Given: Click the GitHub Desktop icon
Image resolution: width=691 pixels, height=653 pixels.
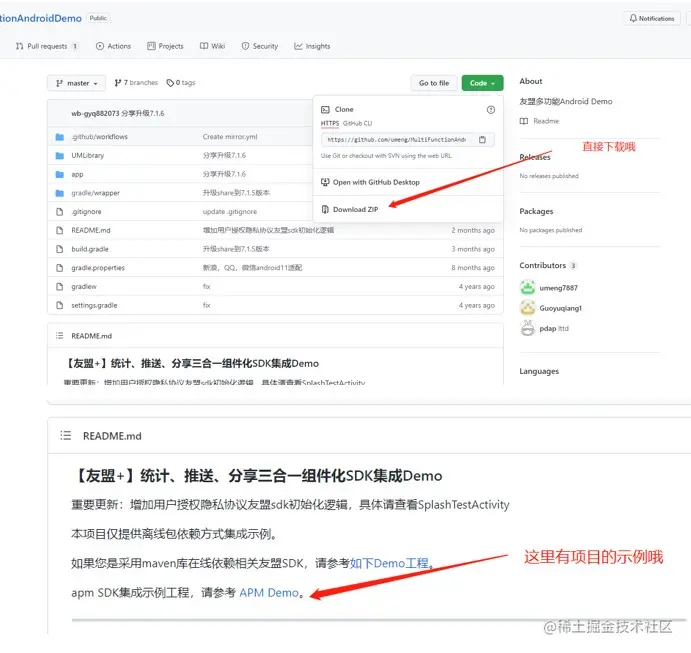Looking at the screenshot, I should pos(325,182).
